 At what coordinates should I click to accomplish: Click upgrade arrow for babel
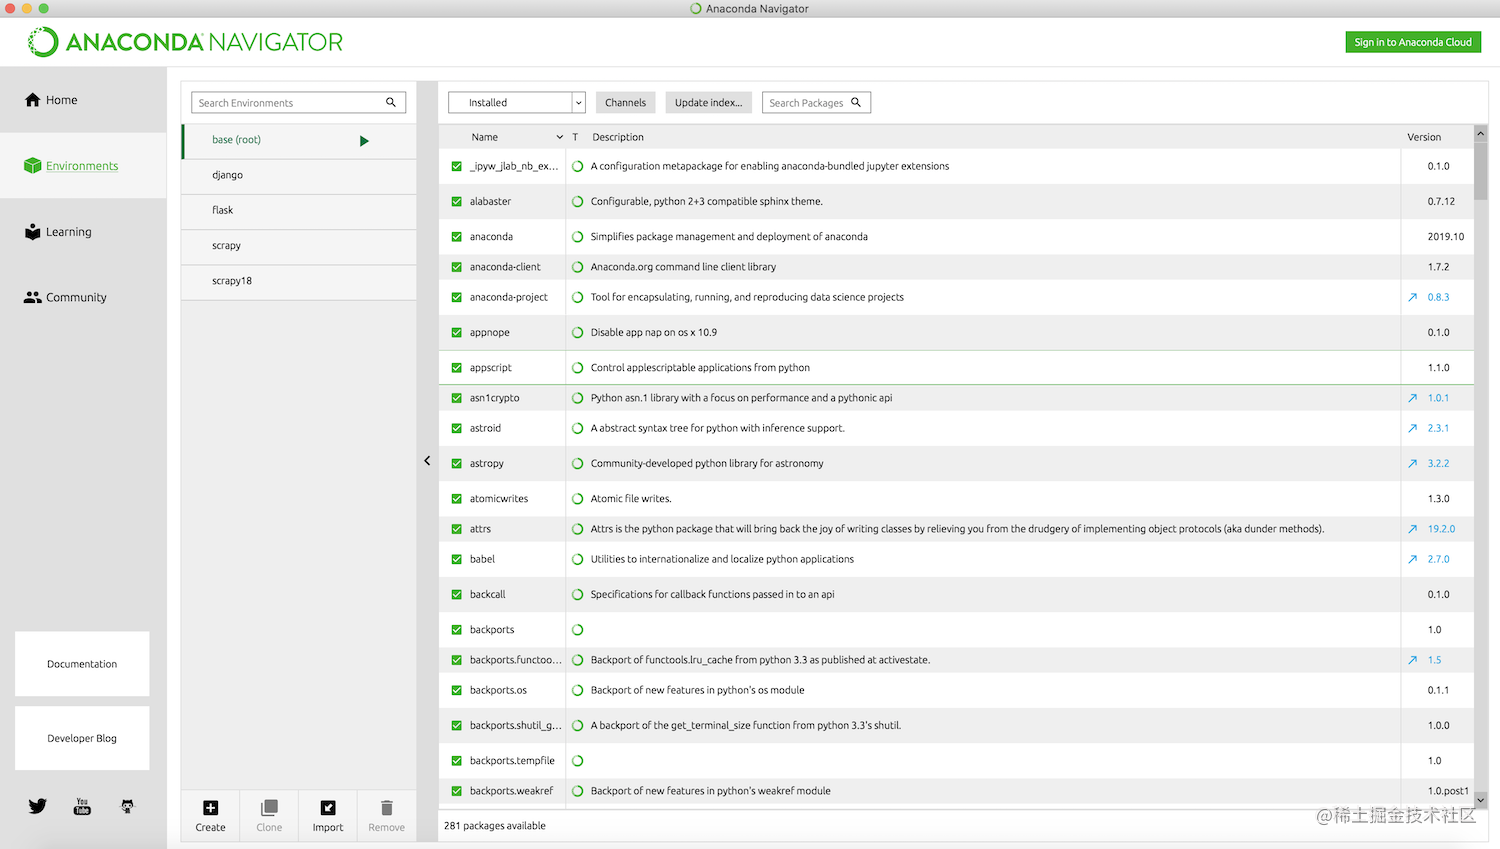(x=1413, y=559)
